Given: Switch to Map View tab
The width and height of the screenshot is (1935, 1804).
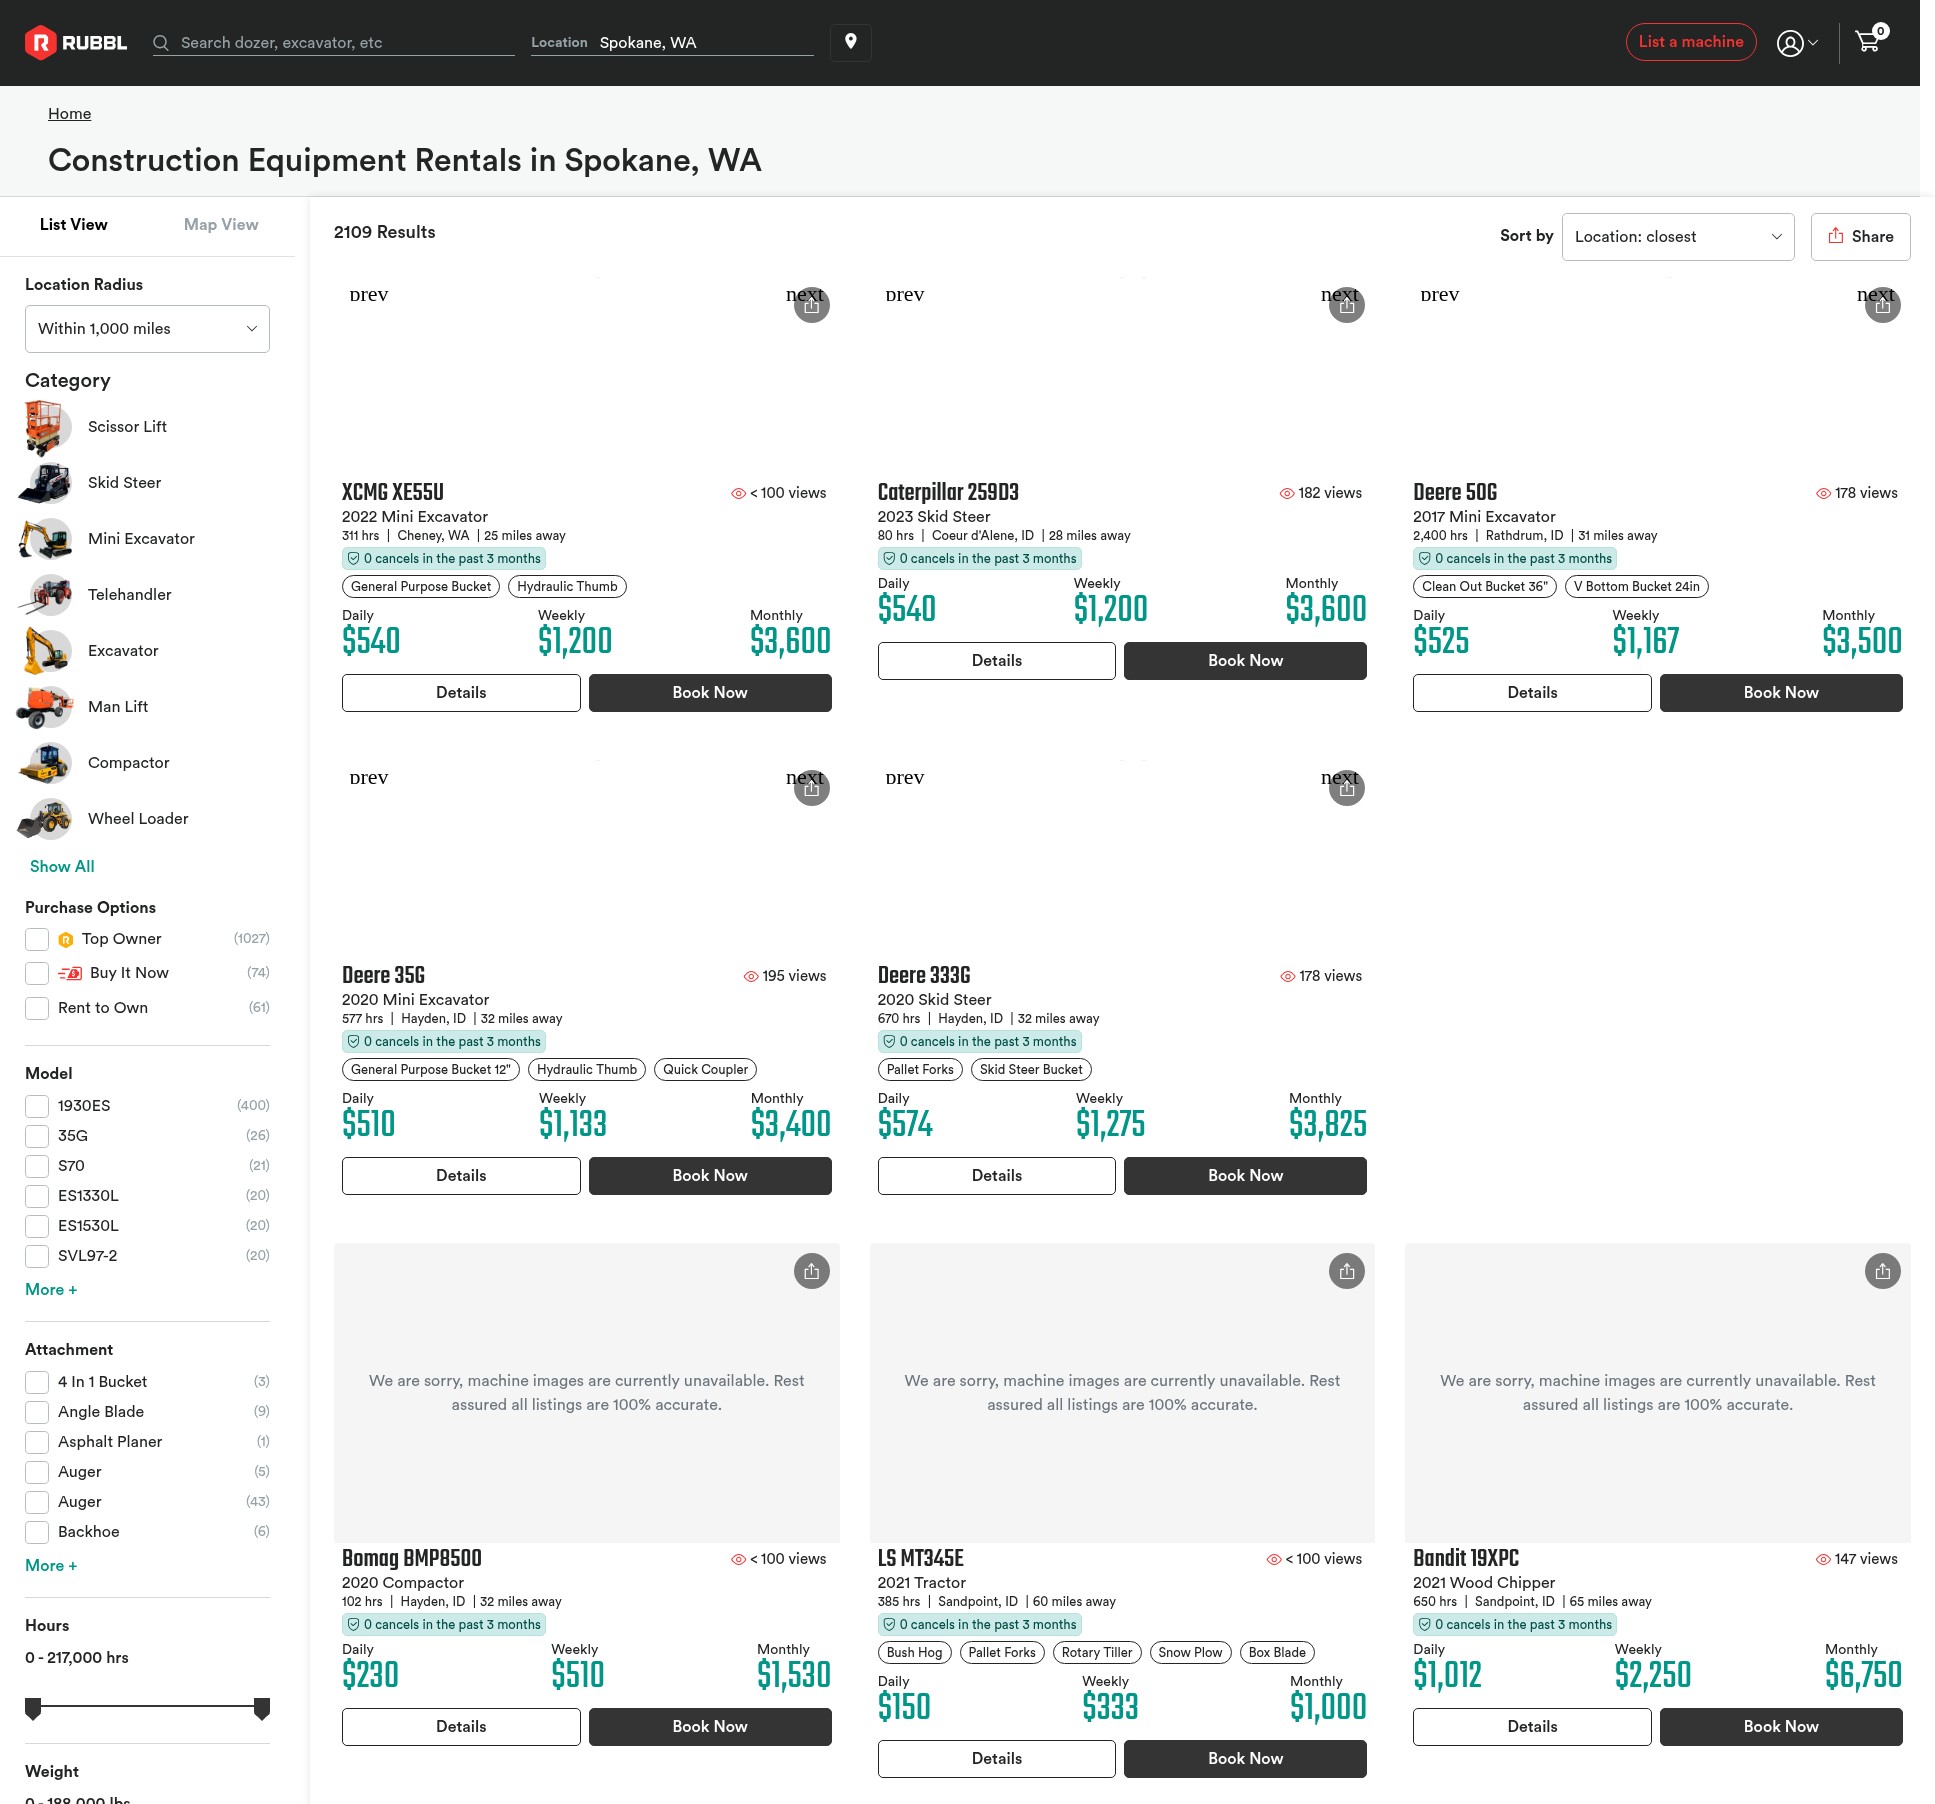Looking at the screenshot, I should click(221, 225).
